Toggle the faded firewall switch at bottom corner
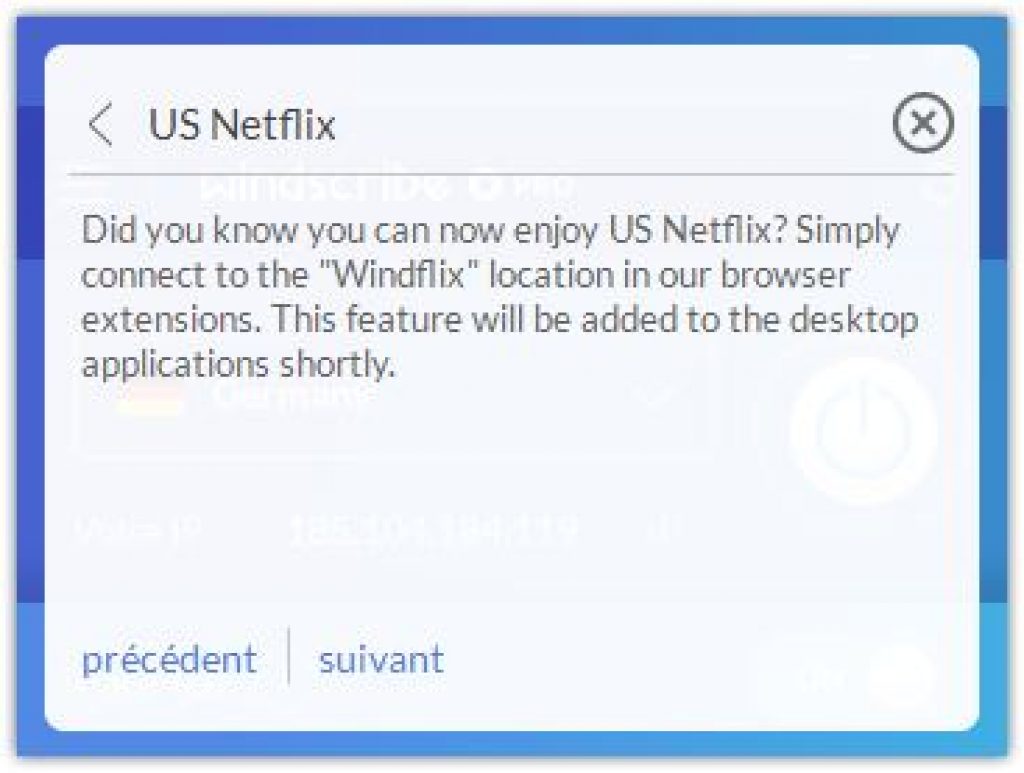Screen dimensions: 1024x773 pyautogui.click(x=901, y=677)
